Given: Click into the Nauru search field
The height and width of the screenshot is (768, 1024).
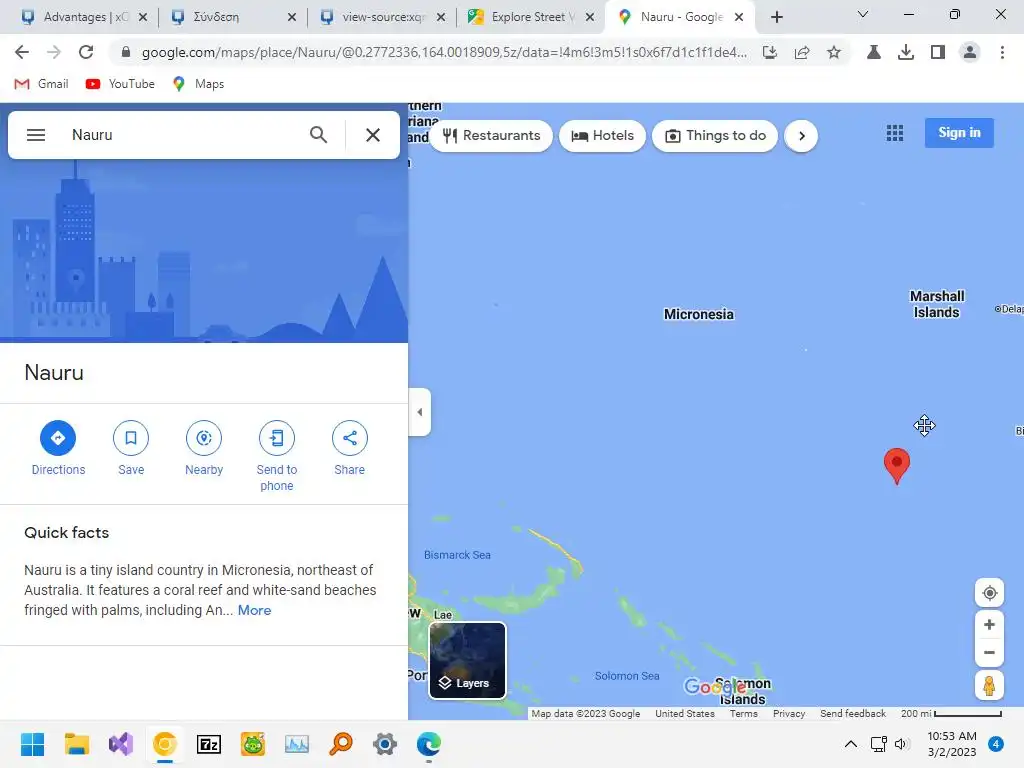Looking at the screenshot, I should (x=183, y=135).
